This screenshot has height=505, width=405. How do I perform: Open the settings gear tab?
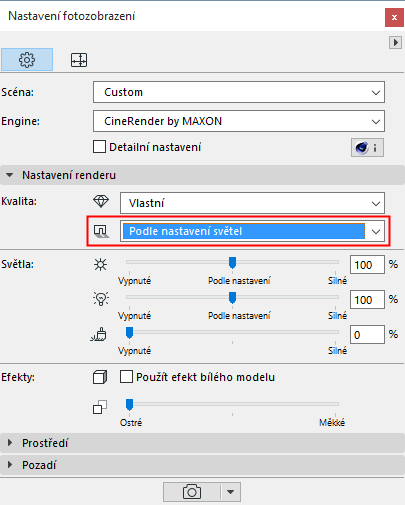tap(27, 60)
